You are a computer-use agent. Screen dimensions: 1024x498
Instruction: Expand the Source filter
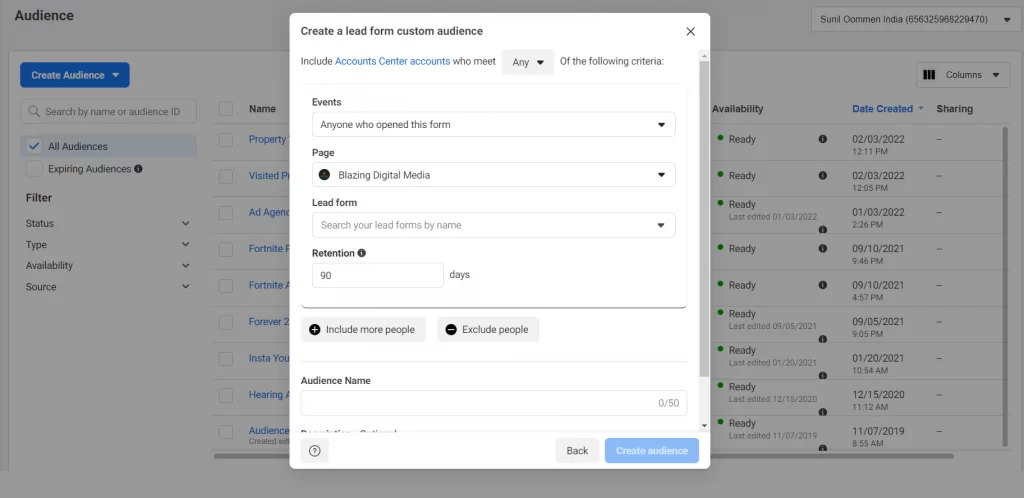click(108, 287)
